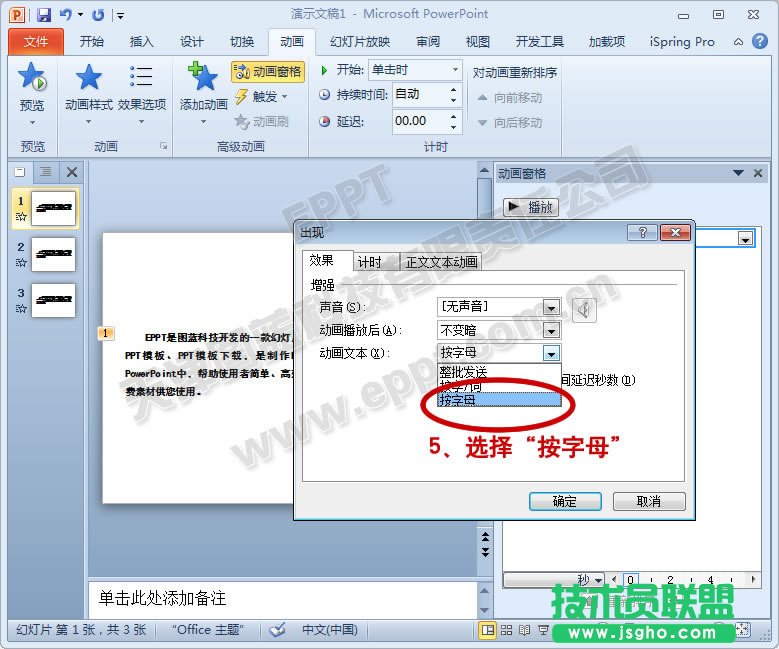Select slide 2 thumbnail

pyautogui.click(x=54, y=254)
